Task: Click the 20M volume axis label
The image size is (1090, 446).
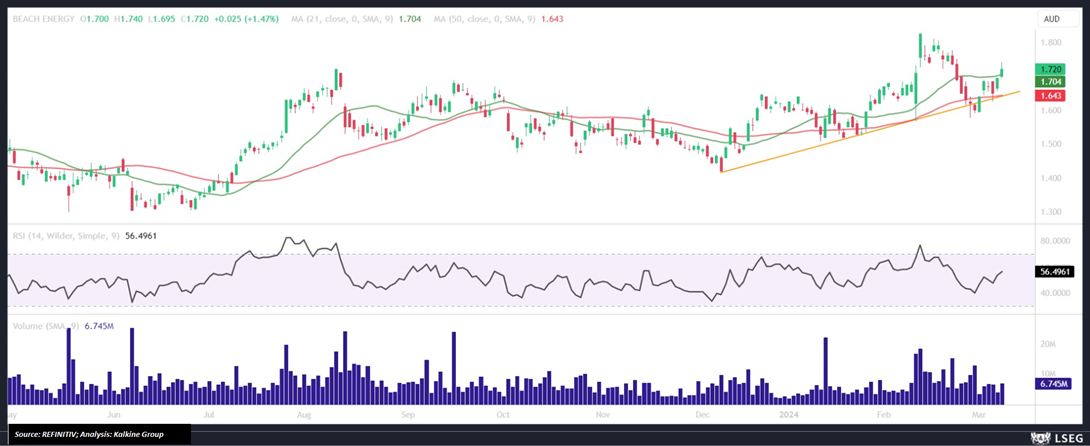Action: pyautogui.click(x=1049, y=344)
